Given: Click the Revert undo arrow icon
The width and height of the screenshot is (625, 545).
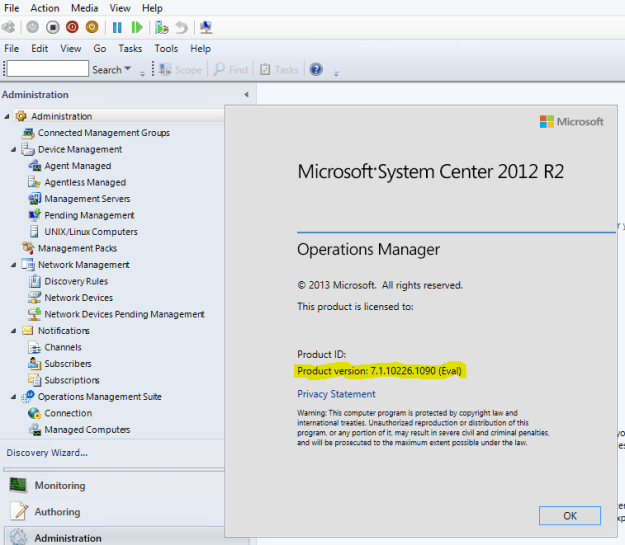Looking at the screenshot, I should [182, 28].
